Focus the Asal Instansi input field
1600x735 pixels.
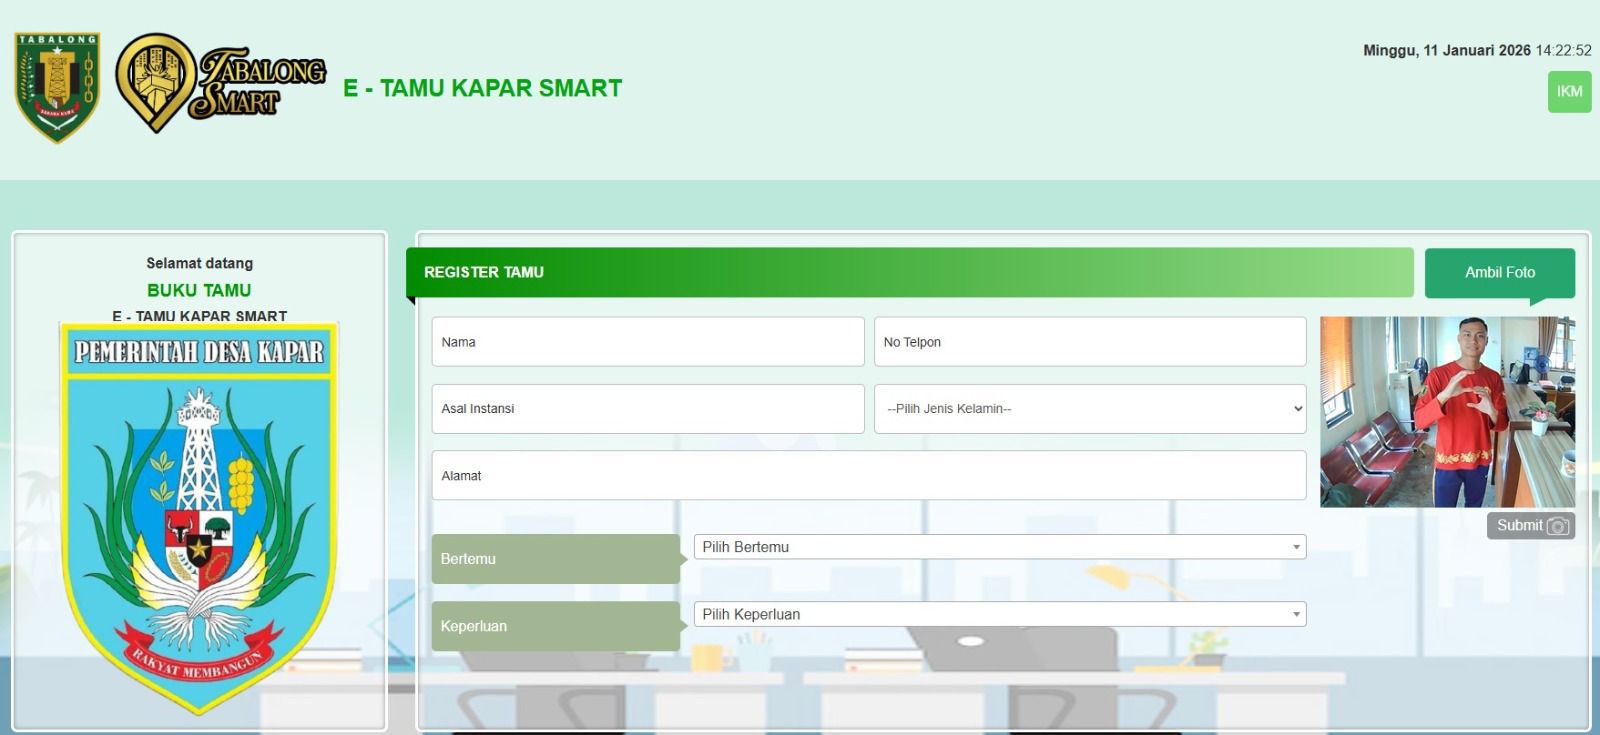(648, 409)
